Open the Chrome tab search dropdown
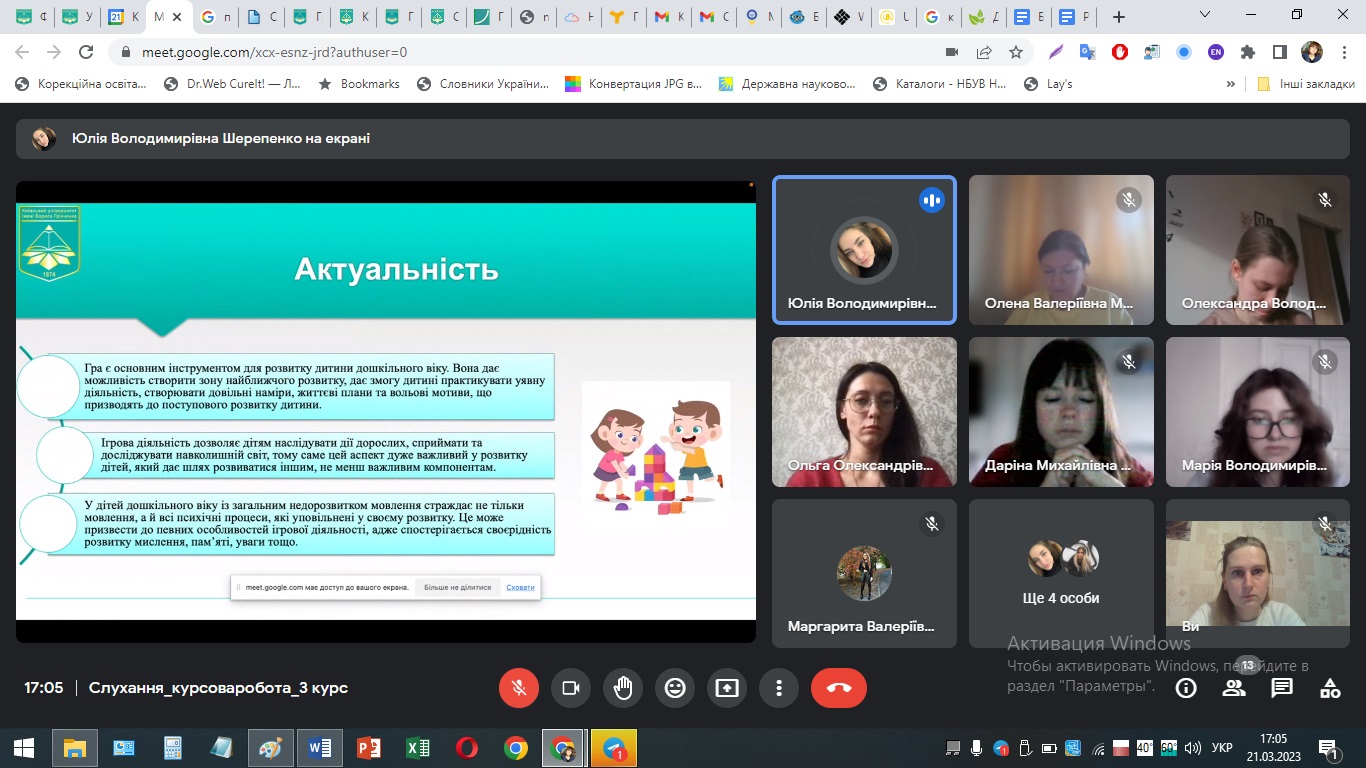This screenshot has width=1366, height=768. [1205, 16]
